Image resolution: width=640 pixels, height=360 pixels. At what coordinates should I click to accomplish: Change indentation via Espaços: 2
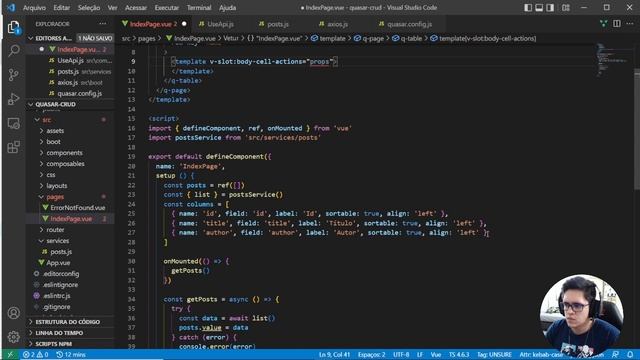pos(371,355)
